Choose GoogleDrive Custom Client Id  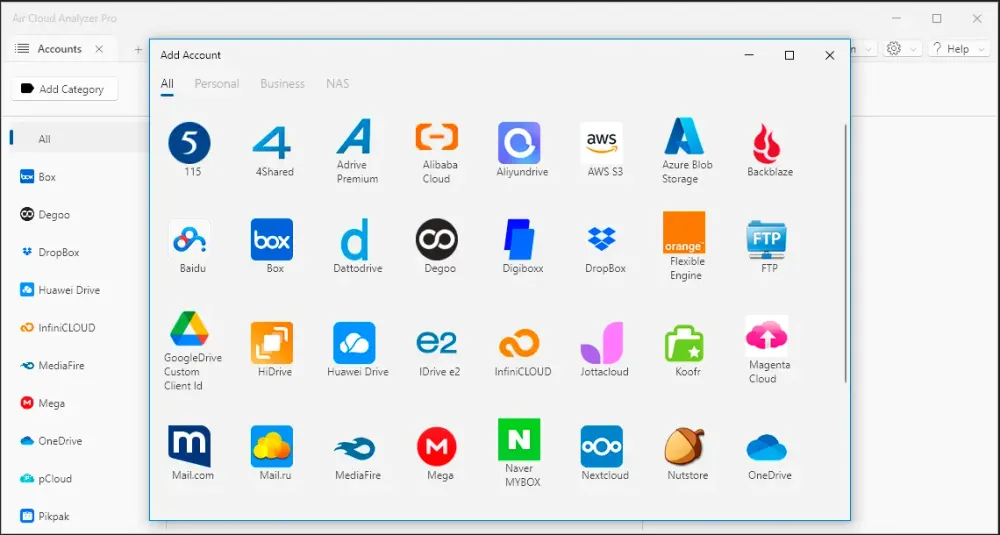tap(189, 329)
